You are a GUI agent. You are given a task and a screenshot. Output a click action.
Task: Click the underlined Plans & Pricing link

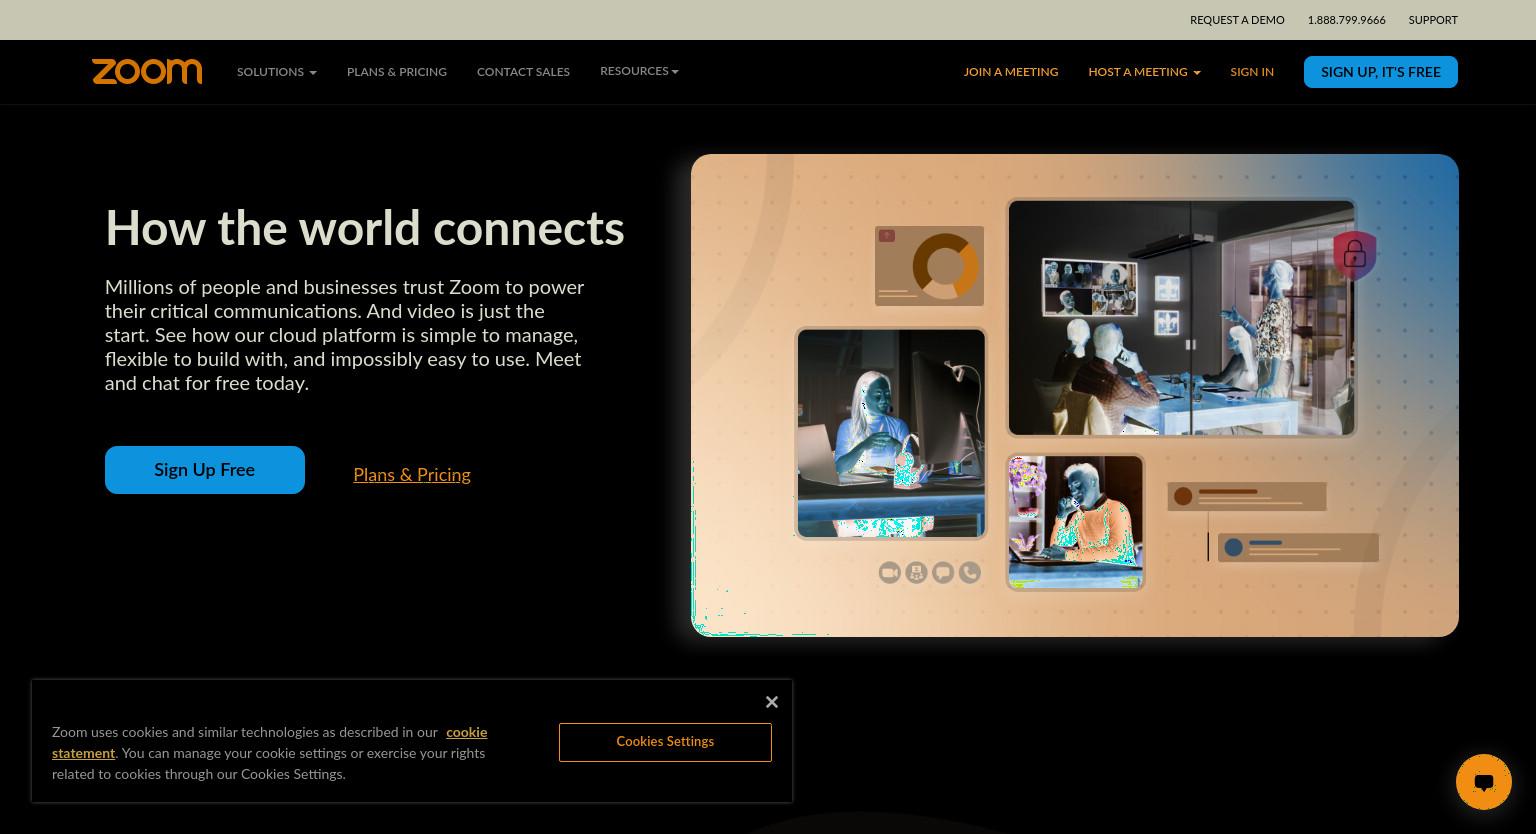coord(412,475)
